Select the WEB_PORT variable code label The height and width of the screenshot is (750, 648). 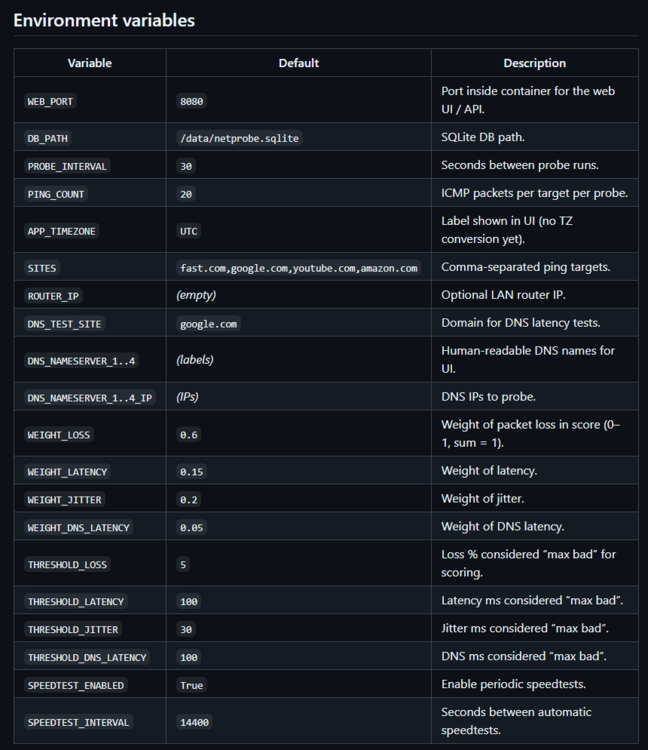pyautogui.click(x=50, y=101)
